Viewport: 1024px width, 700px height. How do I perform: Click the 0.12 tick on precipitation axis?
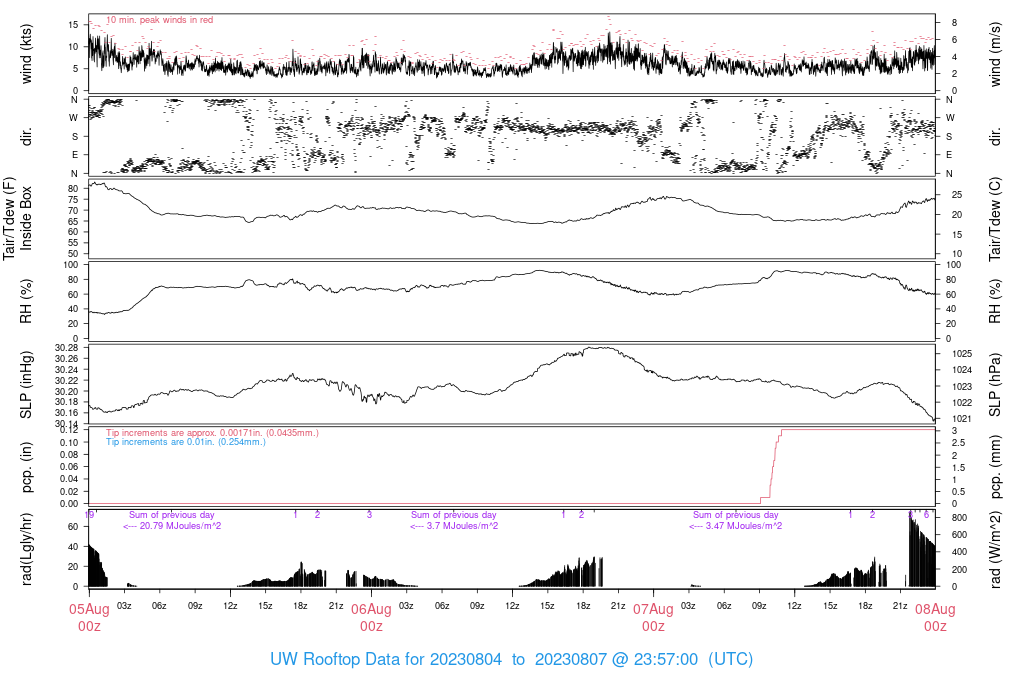69,430
